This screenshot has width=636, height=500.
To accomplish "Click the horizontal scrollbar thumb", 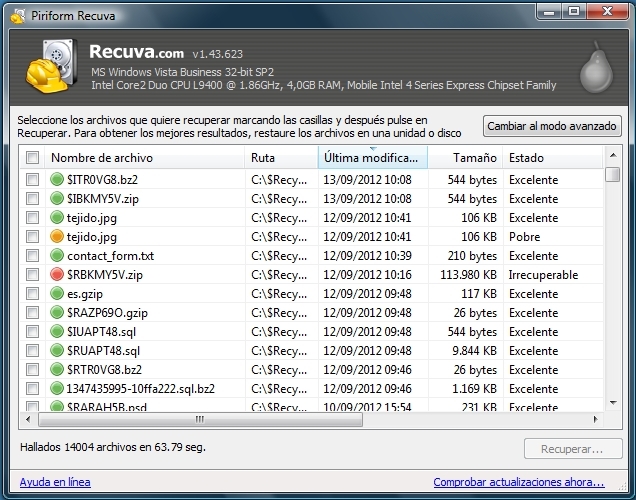I will tap(200, 419).
